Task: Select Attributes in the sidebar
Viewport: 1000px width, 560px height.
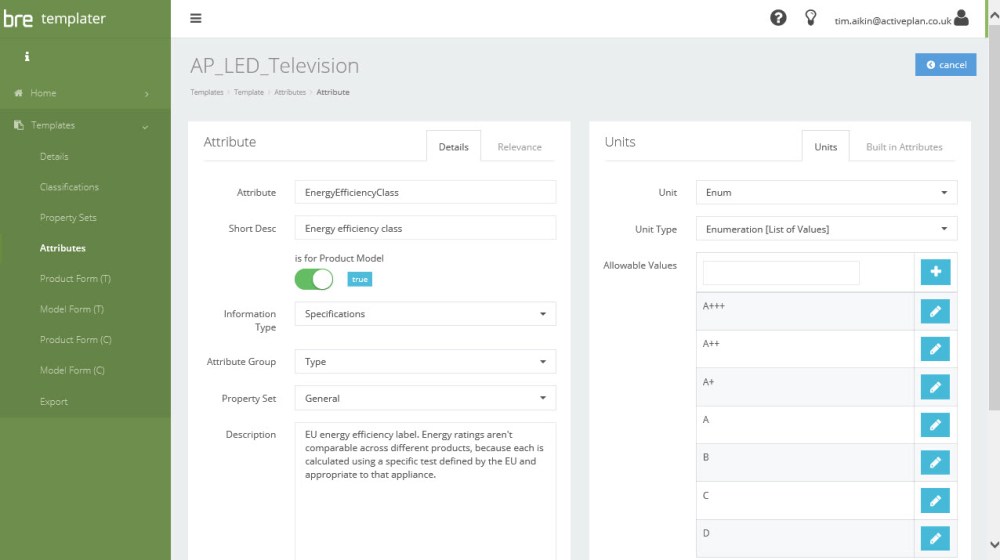Action: tap(62, 248)
